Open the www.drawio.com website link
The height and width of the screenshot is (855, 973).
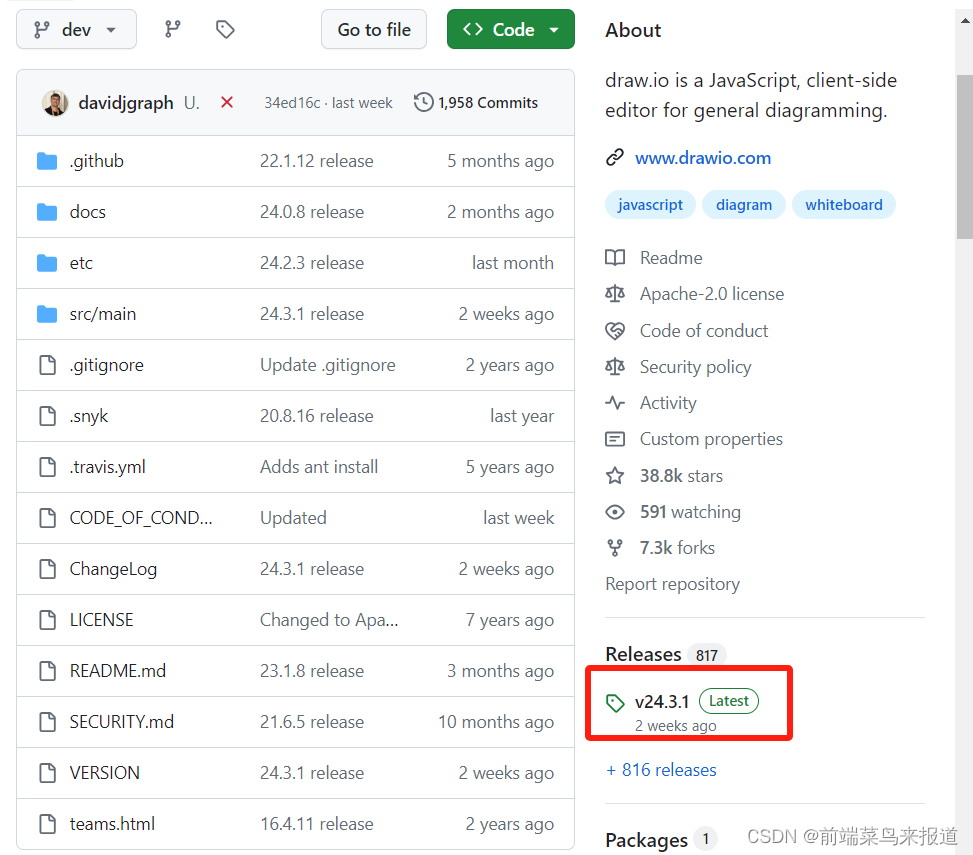tap(702, 158)
